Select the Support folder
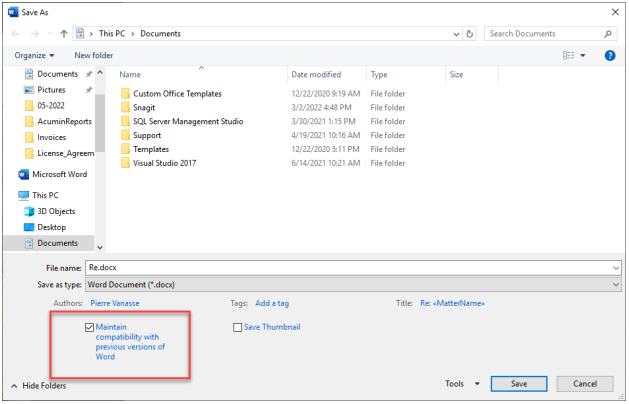Viewport: 629px width, 404px height. pyautogui.click(x=147, y=136)
